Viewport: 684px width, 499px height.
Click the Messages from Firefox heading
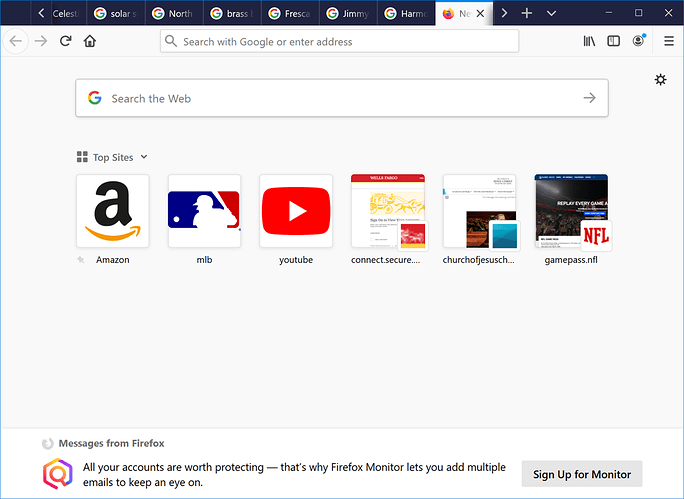[x=111, y=444]
